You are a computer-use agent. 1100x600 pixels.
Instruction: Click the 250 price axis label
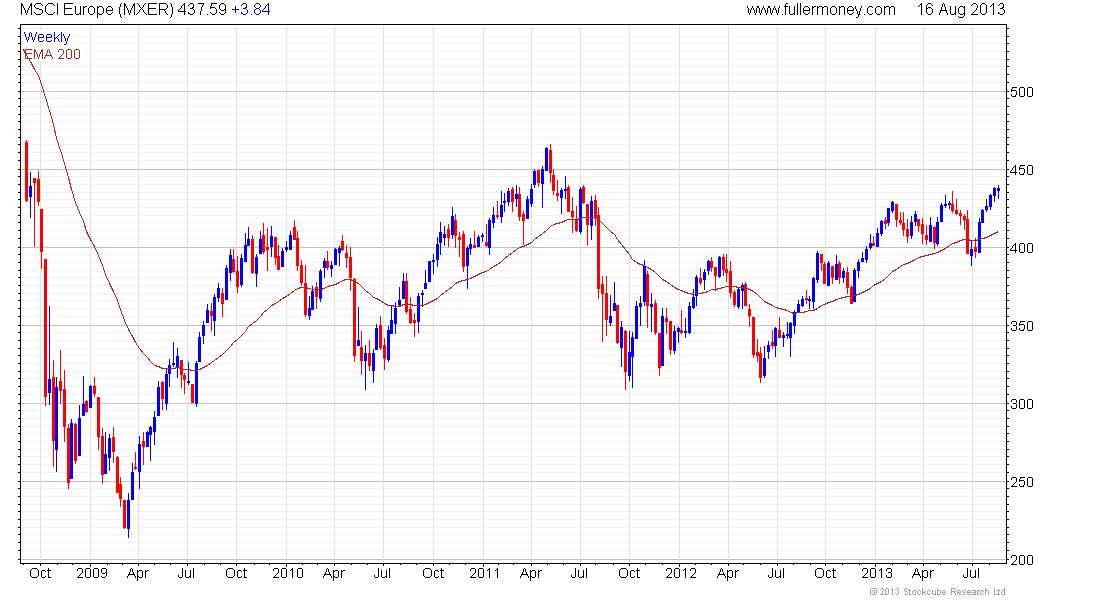[1021, 482]
